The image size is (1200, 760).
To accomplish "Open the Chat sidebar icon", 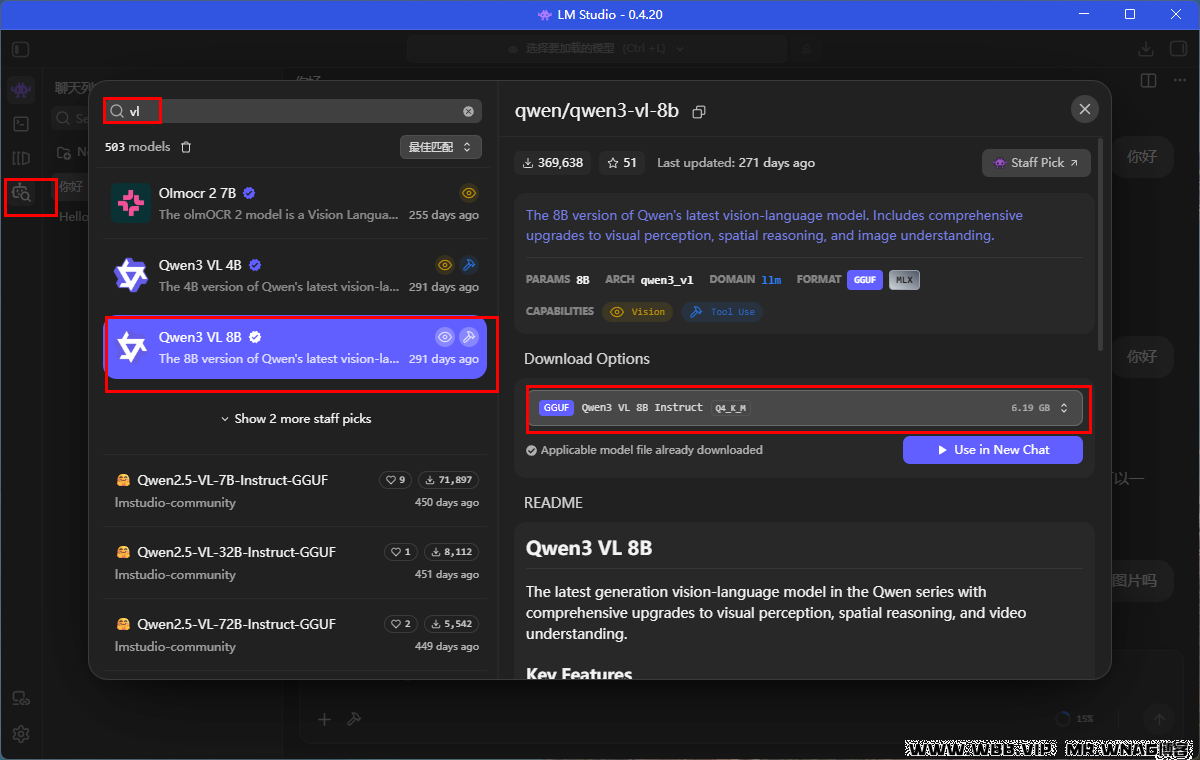I will coord(21,90).
